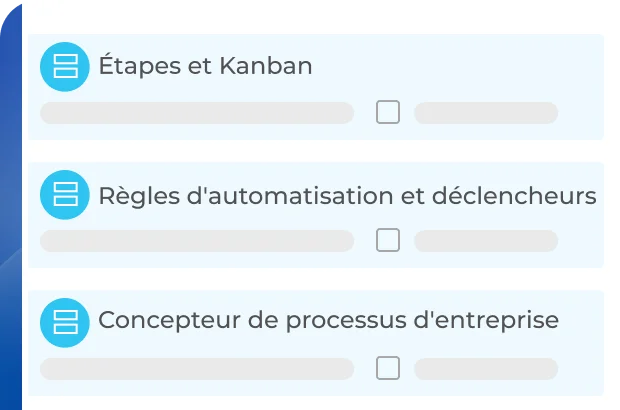Image resolution: width=620 pixels, height=410 pixels.
Task: Click long gray bar under Règles d'automatisation
Action: tap(197, 241)
